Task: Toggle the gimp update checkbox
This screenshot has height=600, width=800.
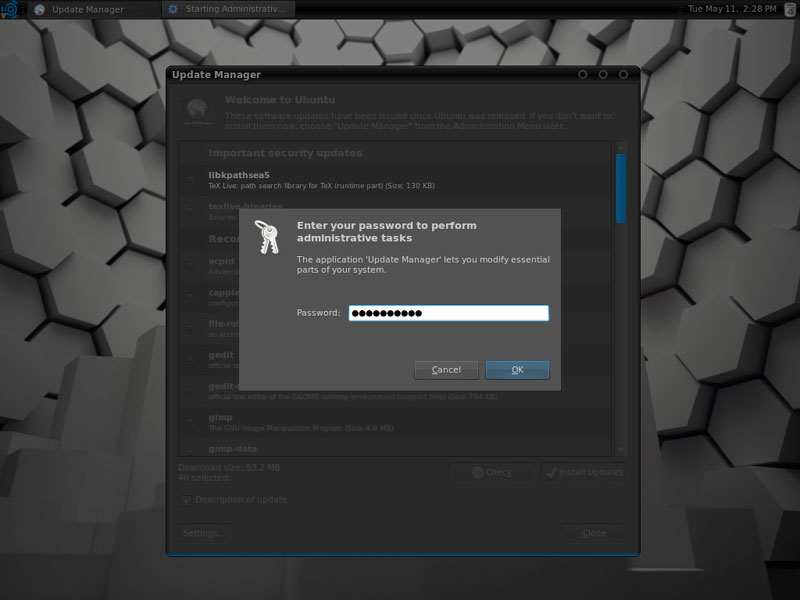Action: 191,422
